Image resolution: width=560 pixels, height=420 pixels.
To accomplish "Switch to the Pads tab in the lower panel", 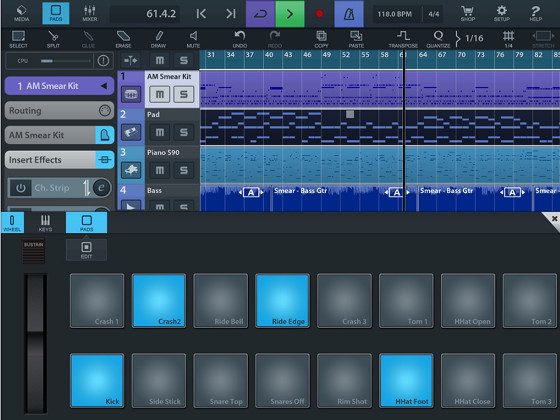I will [86, 223].
